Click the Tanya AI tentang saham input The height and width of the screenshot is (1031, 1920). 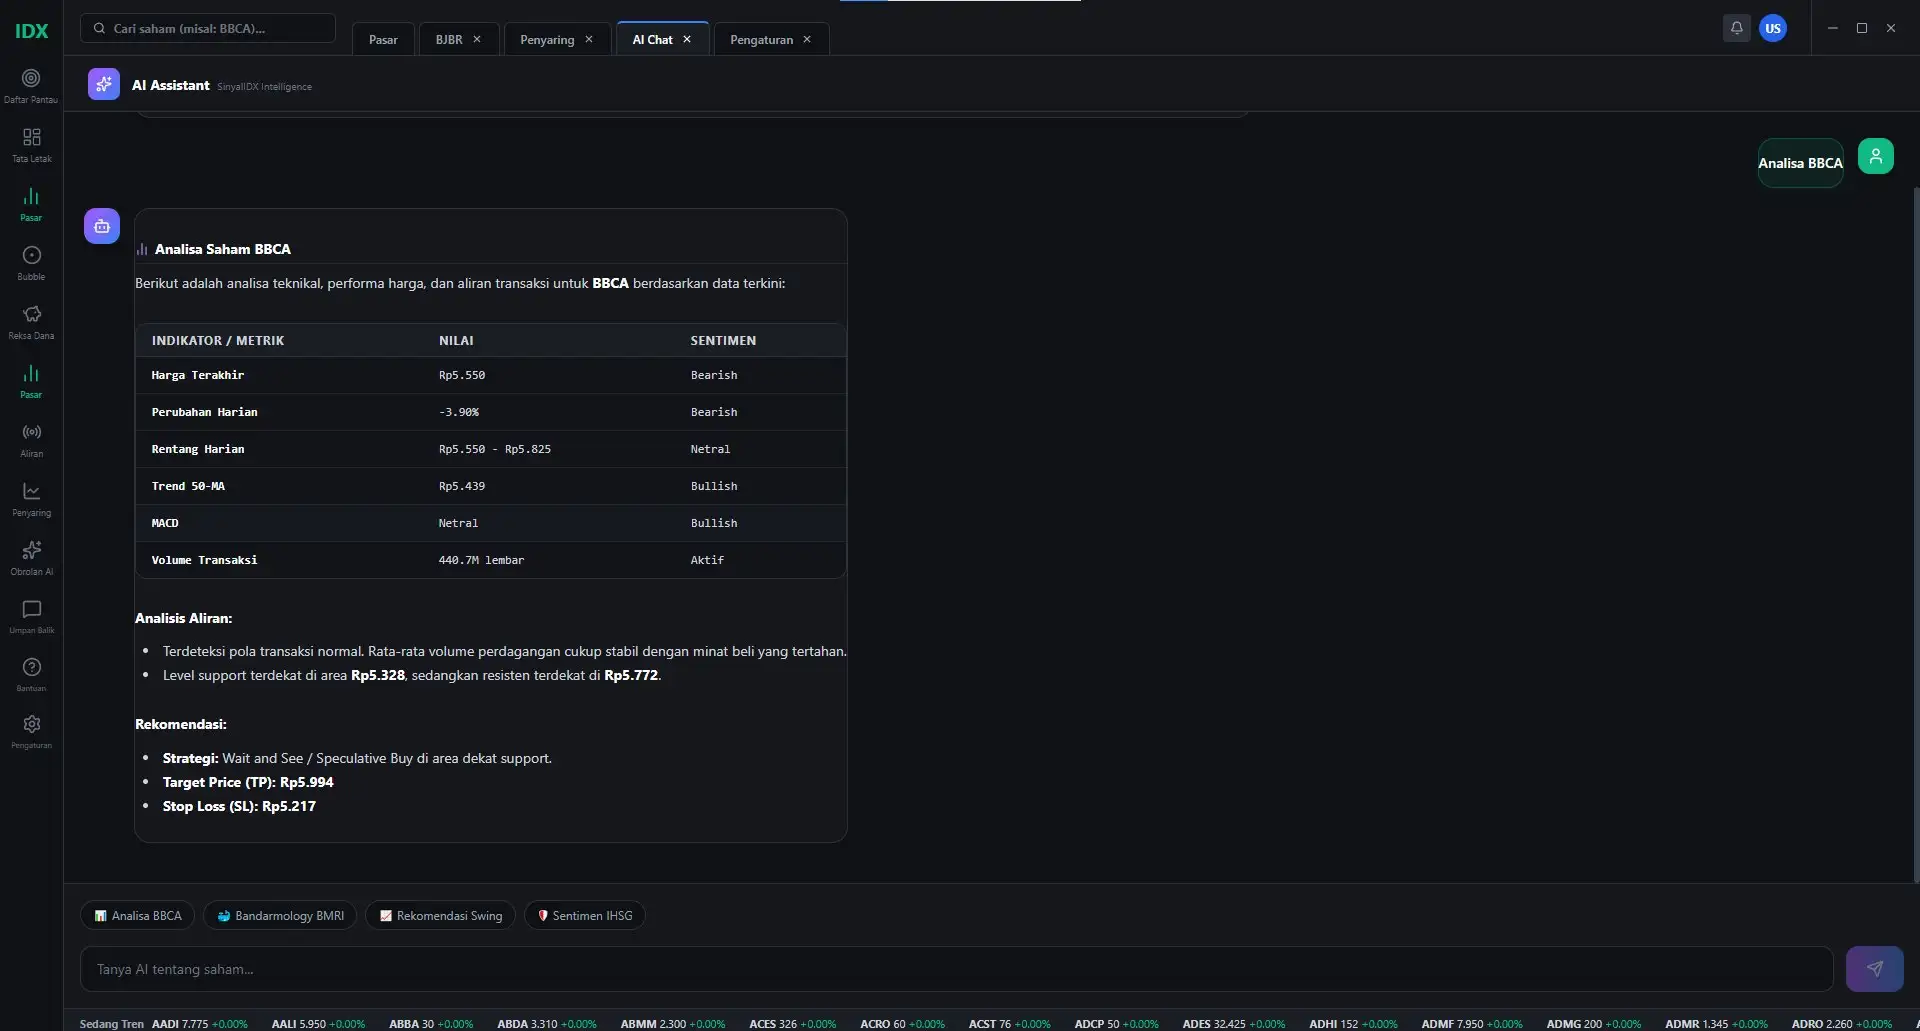coord(956,969)
